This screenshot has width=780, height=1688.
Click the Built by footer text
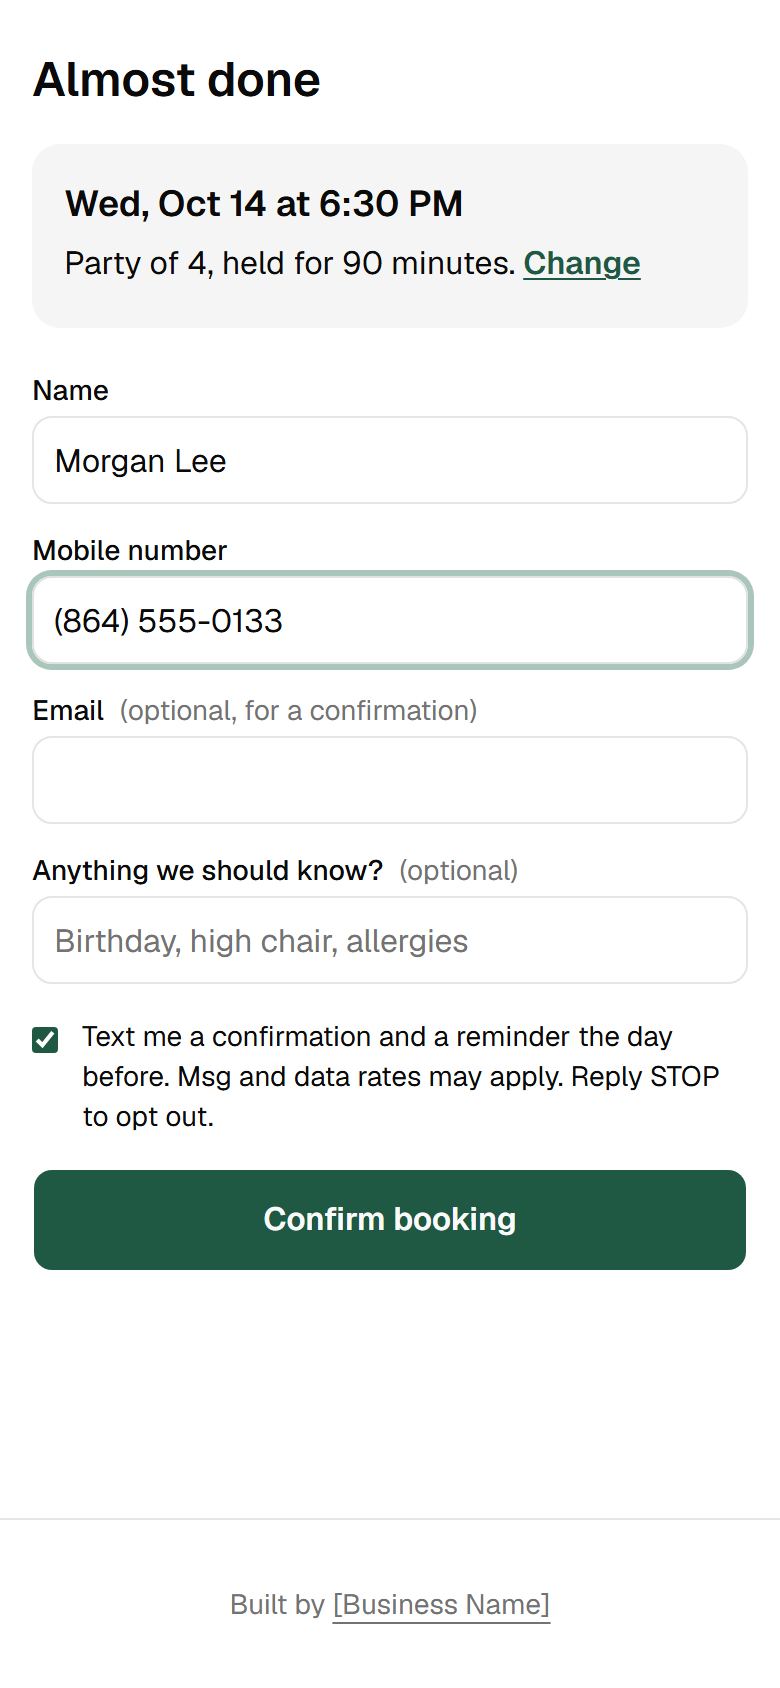277,1605
